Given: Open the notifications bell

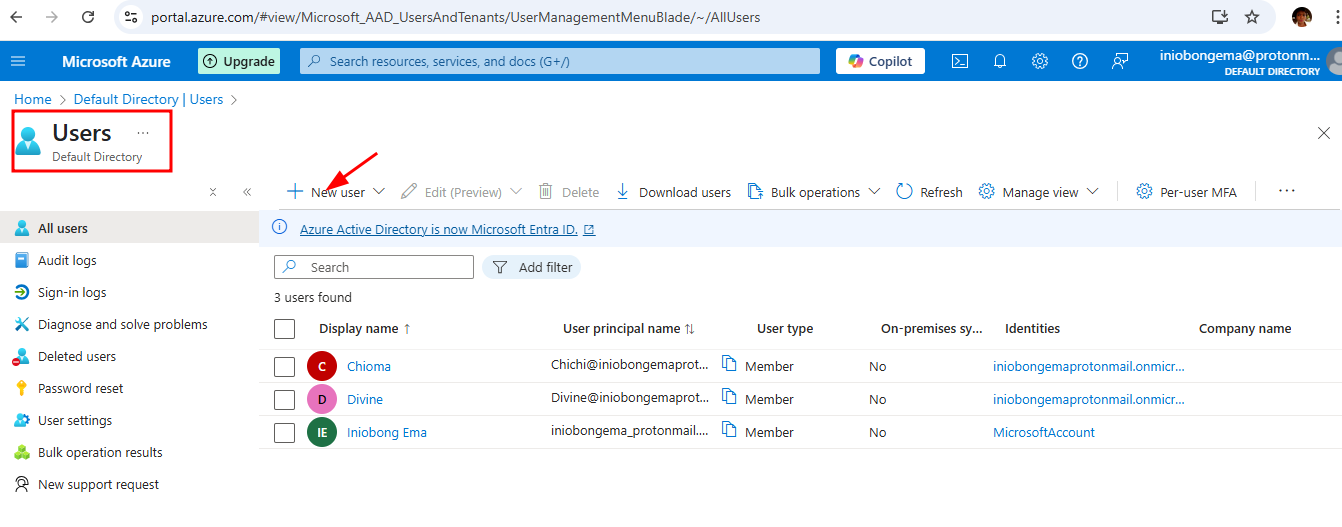Looking at the screenshot, I should pyautogui.click(x=1000, y=61).
